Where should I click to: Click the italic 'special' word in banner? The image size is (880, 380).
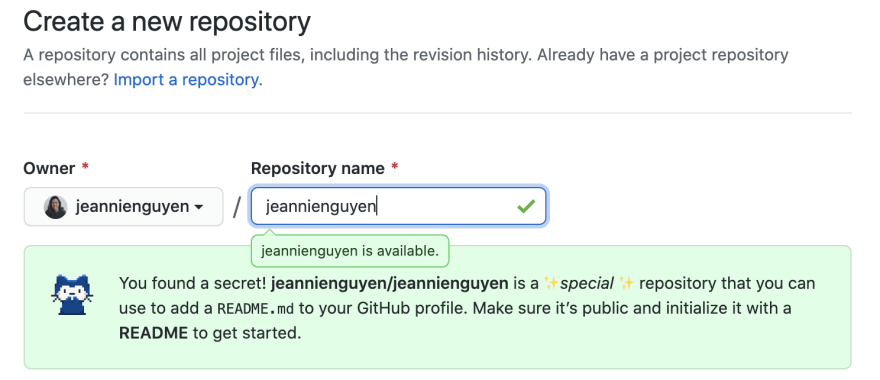point(587,283)
